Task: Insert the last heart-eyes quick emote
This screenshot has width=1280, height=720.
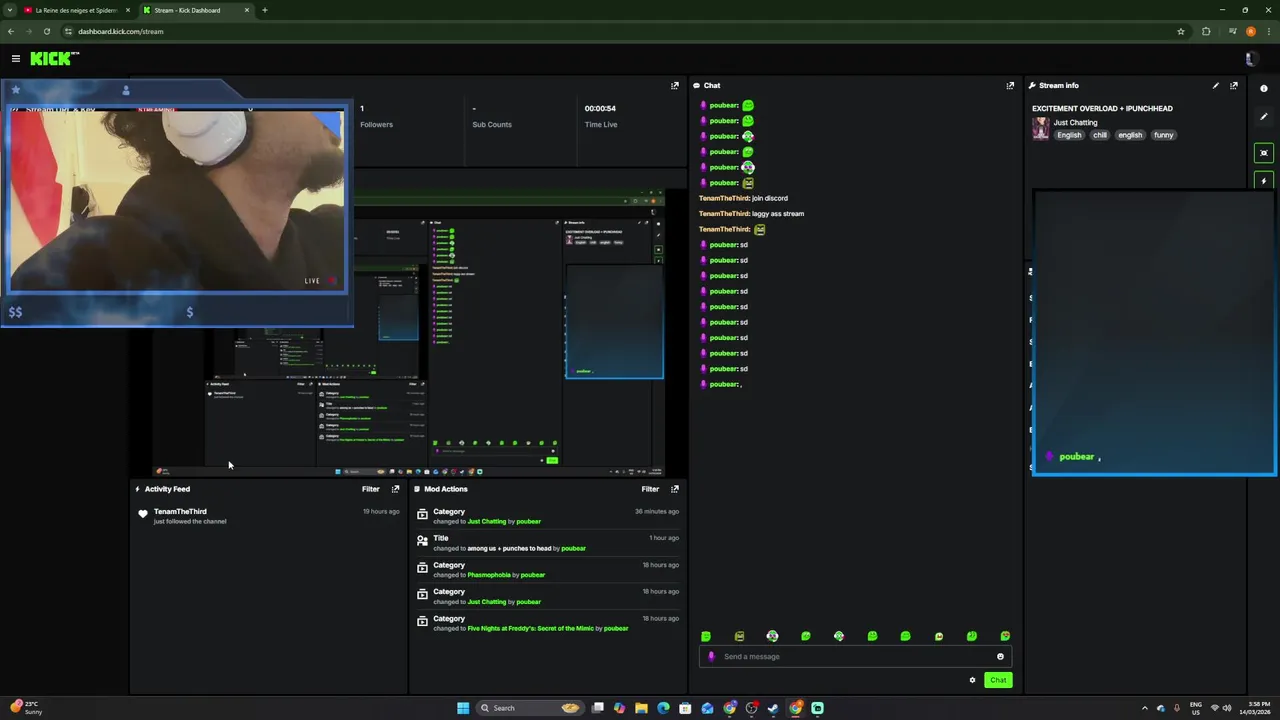Action: 1005,636
